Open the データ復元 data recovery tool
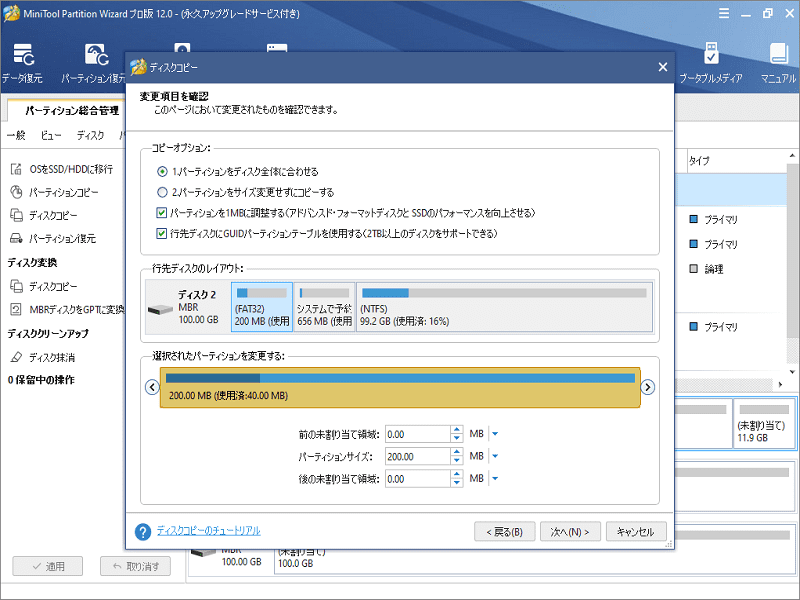This screenshot has width=800, height=600. (22, 63)
